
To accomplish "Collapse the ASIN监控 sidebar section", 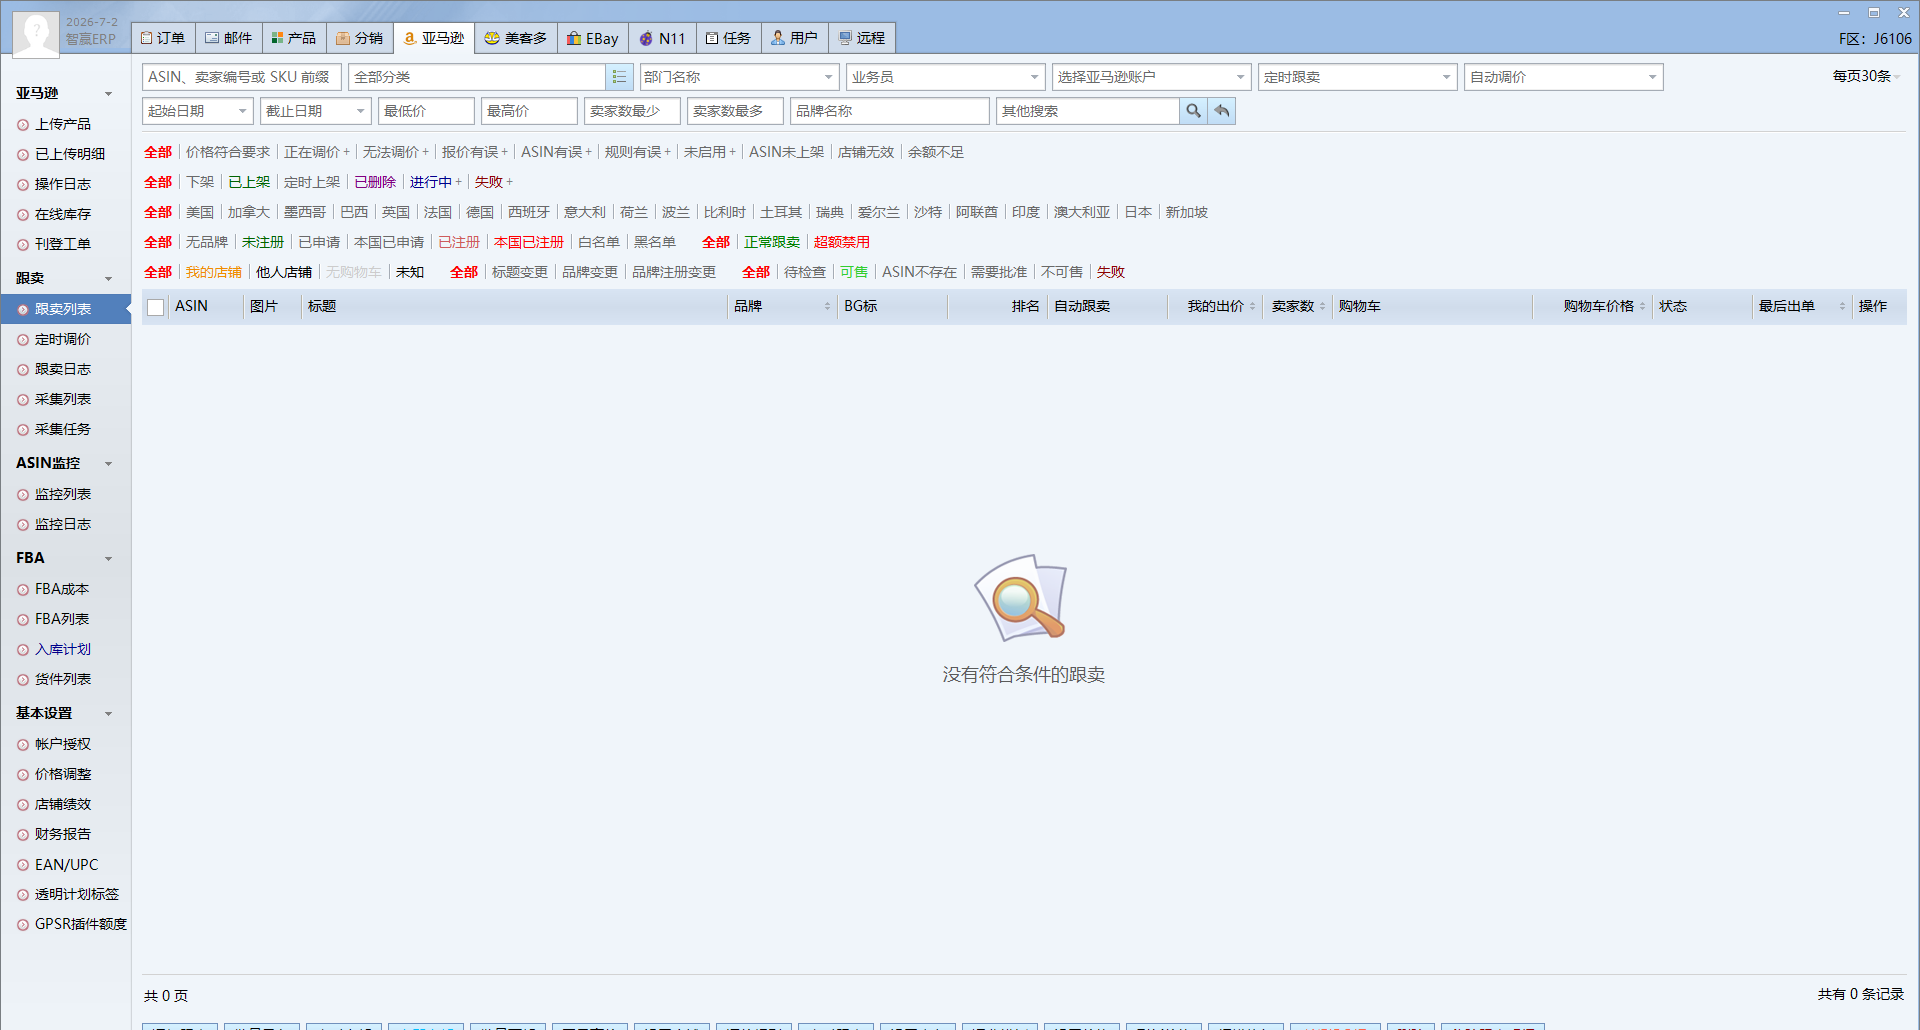I will [108, 464].
